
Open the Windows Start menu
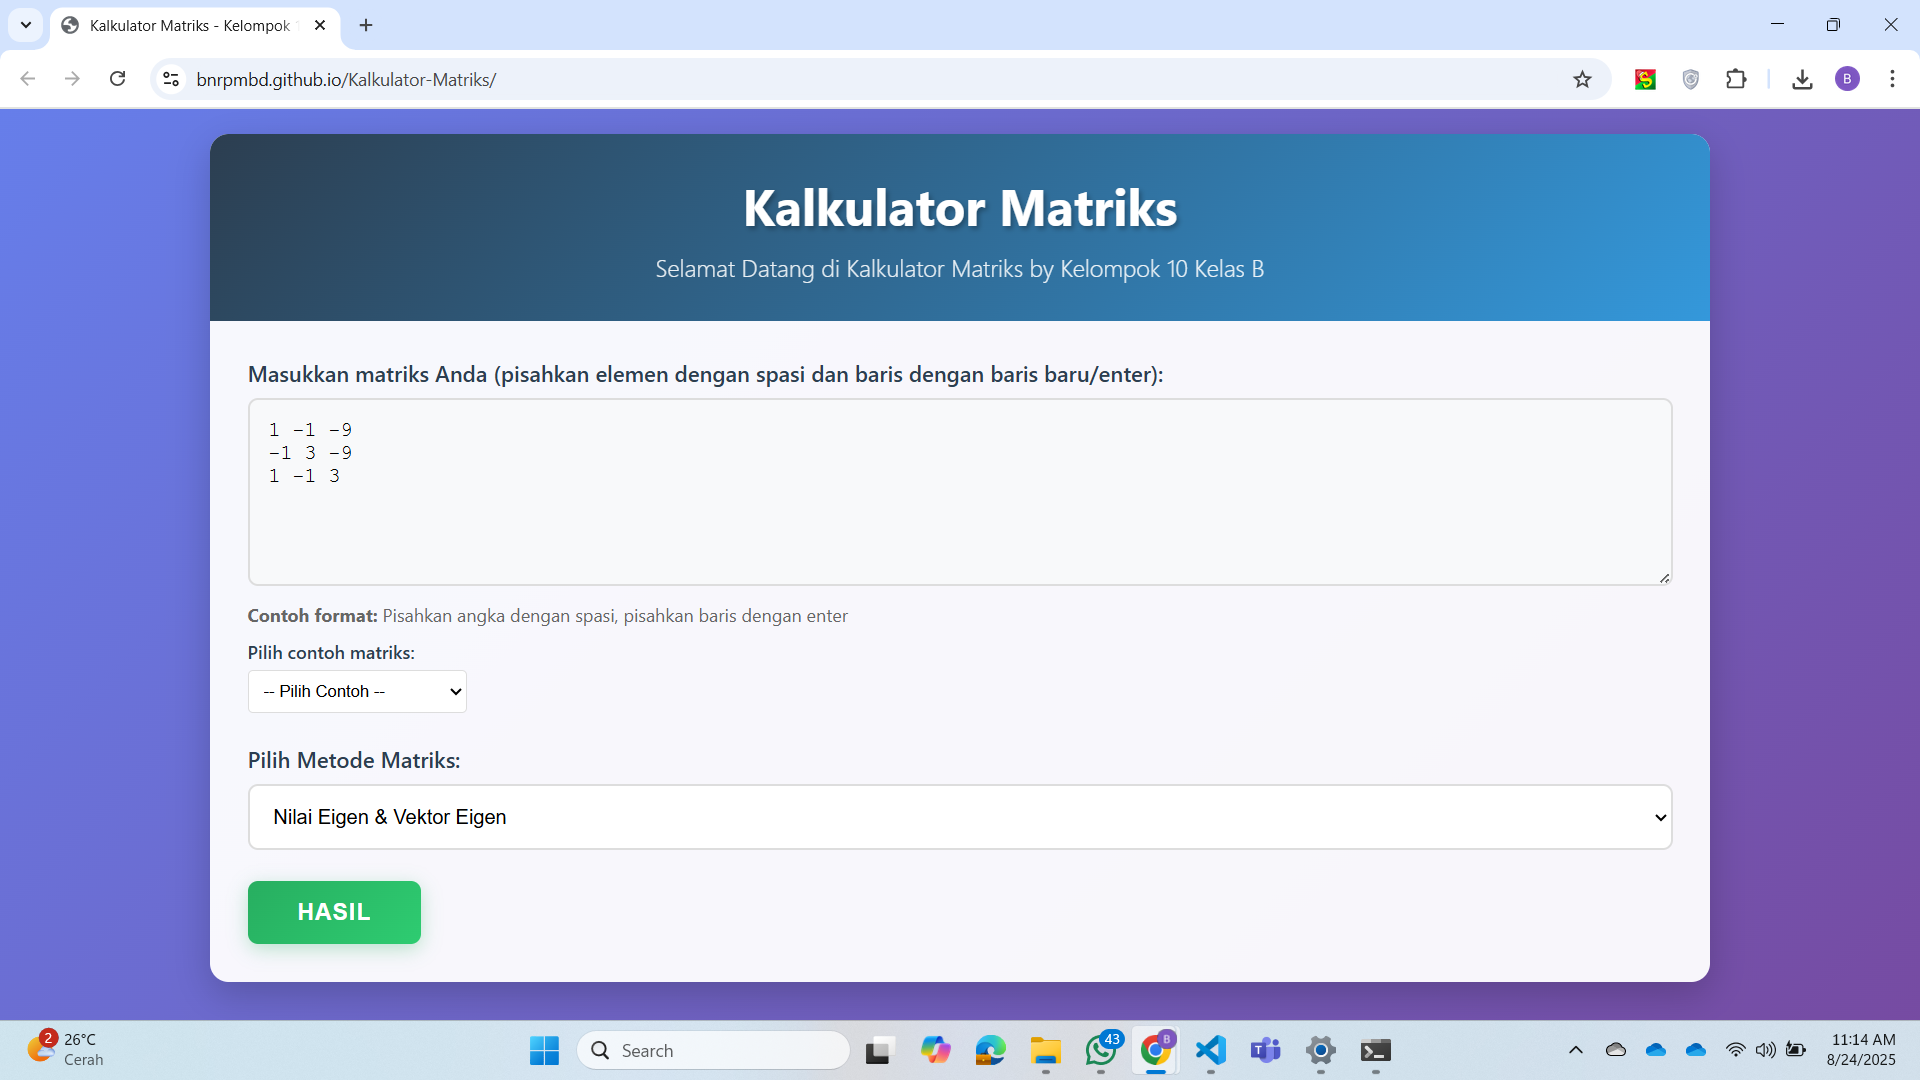click(544, 1051)
